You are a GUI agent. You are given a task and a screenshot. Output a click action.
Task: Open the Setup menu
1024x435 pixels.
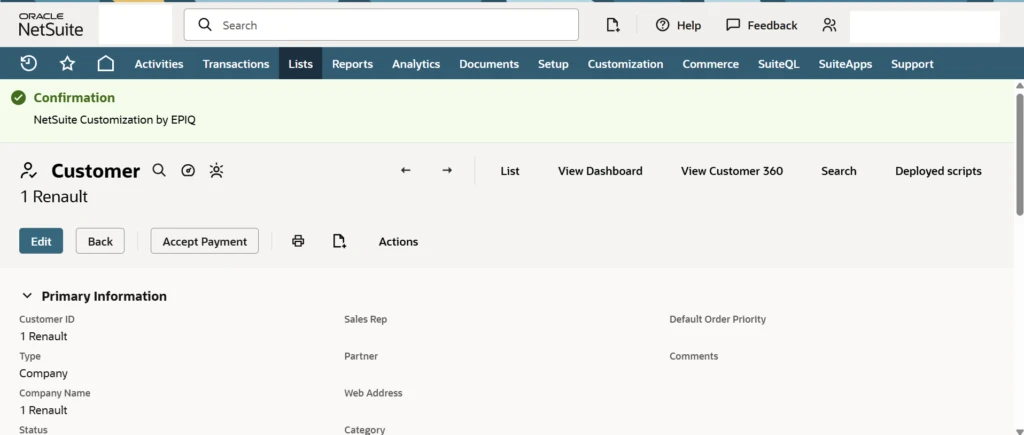click(553, 64)
